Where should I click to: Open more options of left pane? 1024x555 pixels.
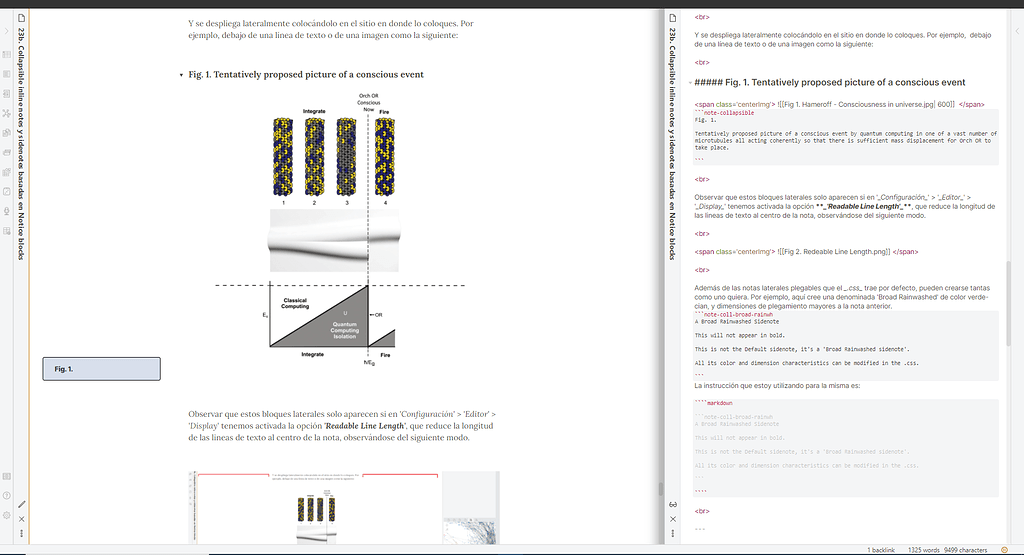[22, 533]
